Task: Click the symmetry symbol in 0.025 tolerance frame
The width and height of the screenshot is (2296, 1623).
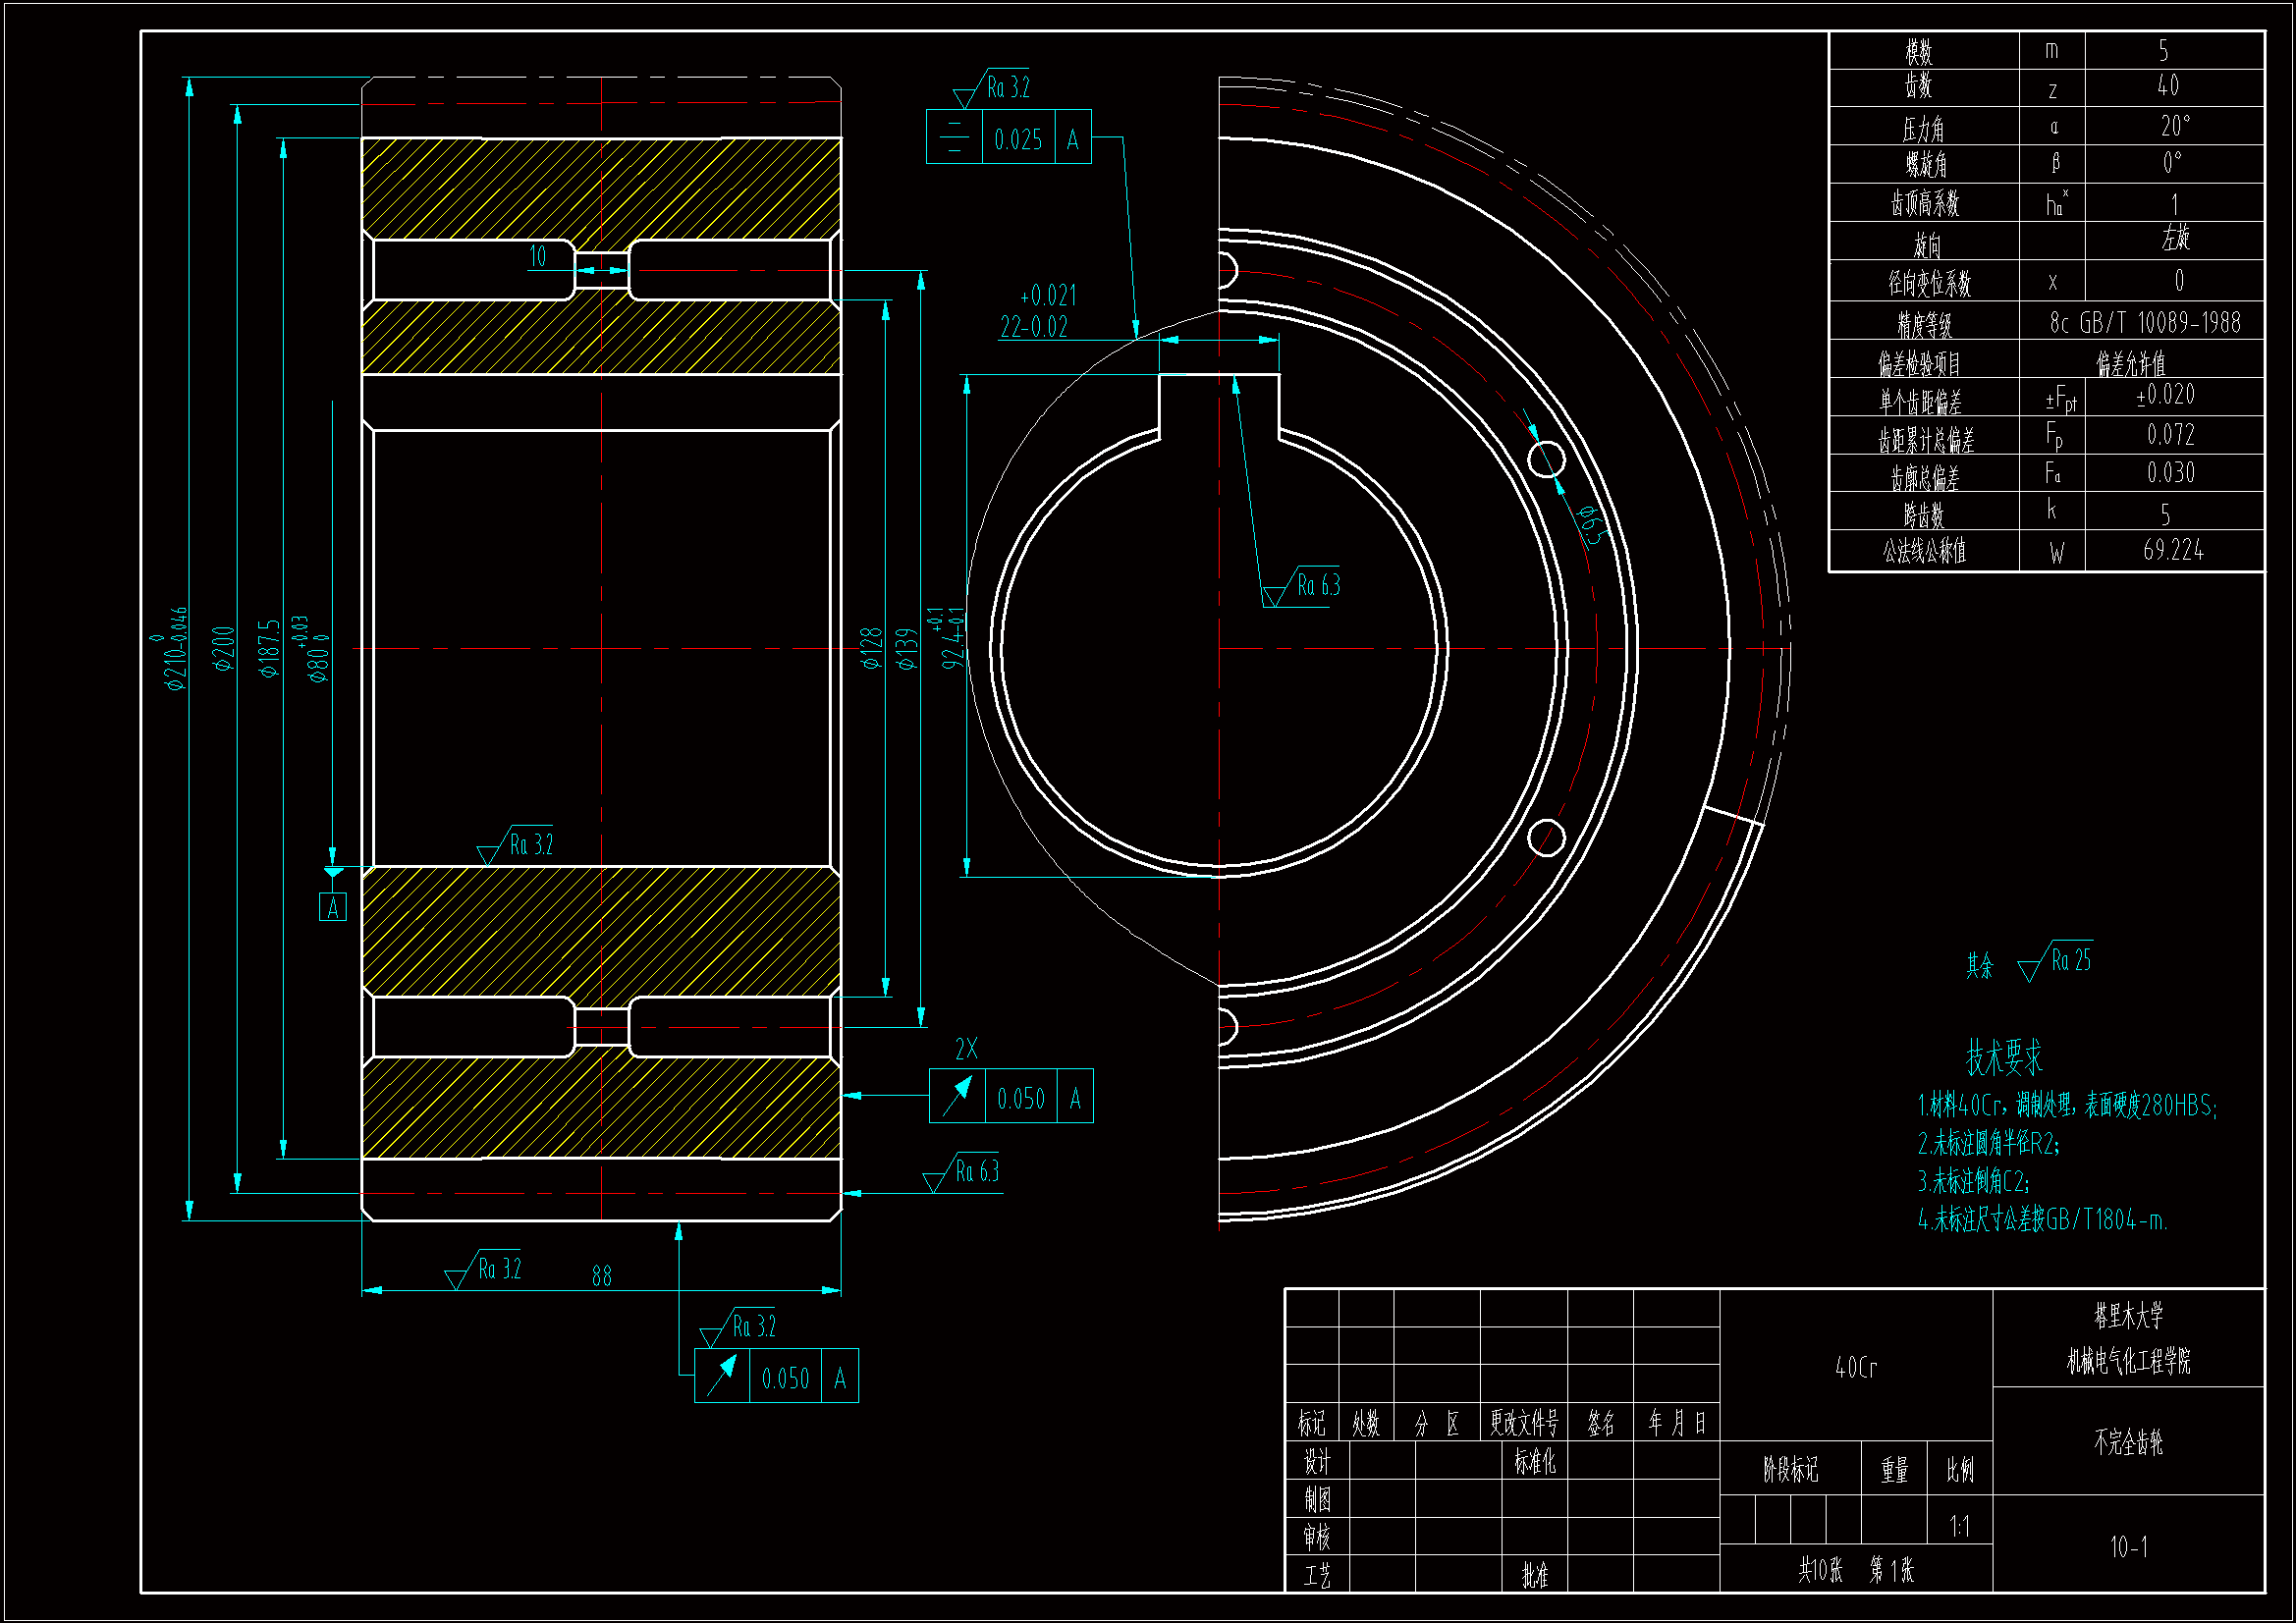Action: coord(954,138)
